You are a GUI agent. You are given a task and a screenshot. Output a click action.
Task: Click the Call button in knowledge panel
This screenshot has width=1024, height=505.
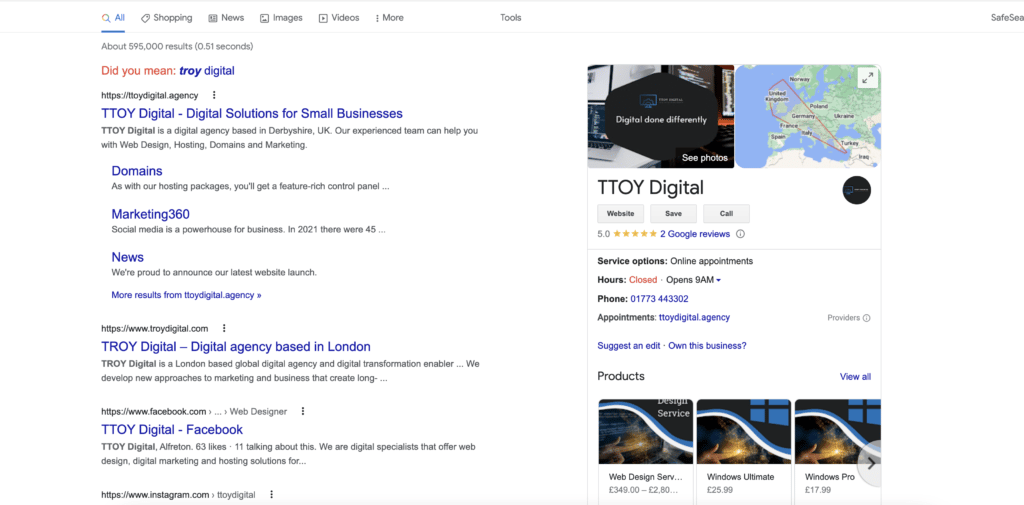726,214
